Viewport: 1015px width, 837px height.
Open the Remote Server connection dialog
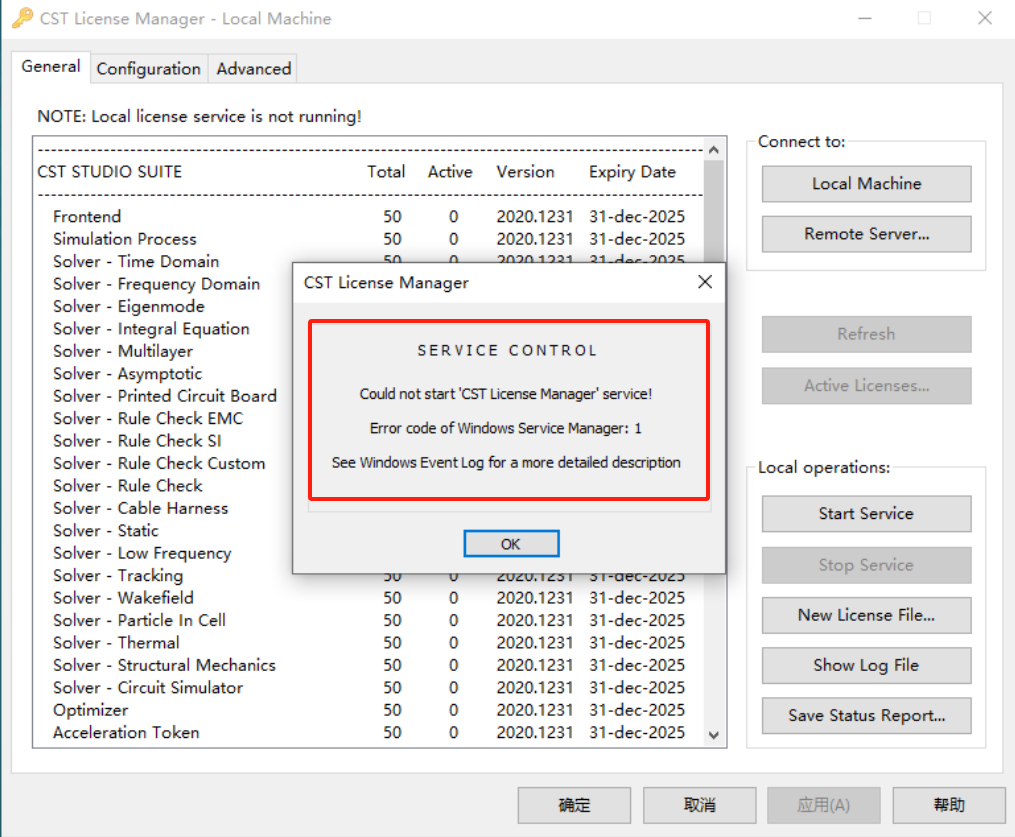tap(866, 234)
